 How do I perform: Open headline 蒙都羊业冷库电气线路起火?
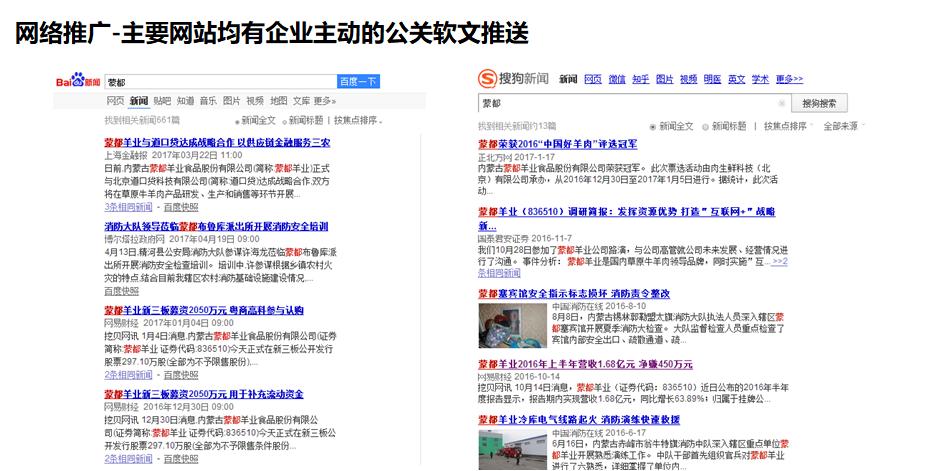point(580,419)
